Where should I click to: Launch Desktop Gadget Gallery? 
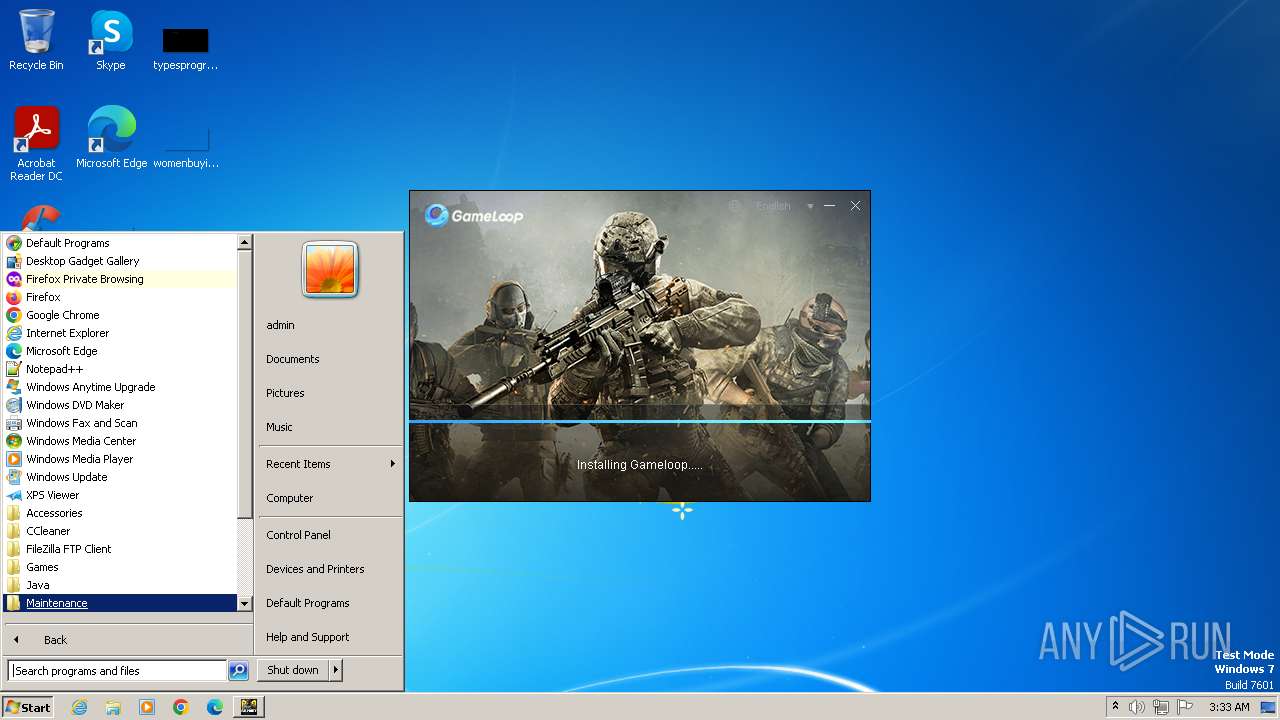tap(120, 261)
